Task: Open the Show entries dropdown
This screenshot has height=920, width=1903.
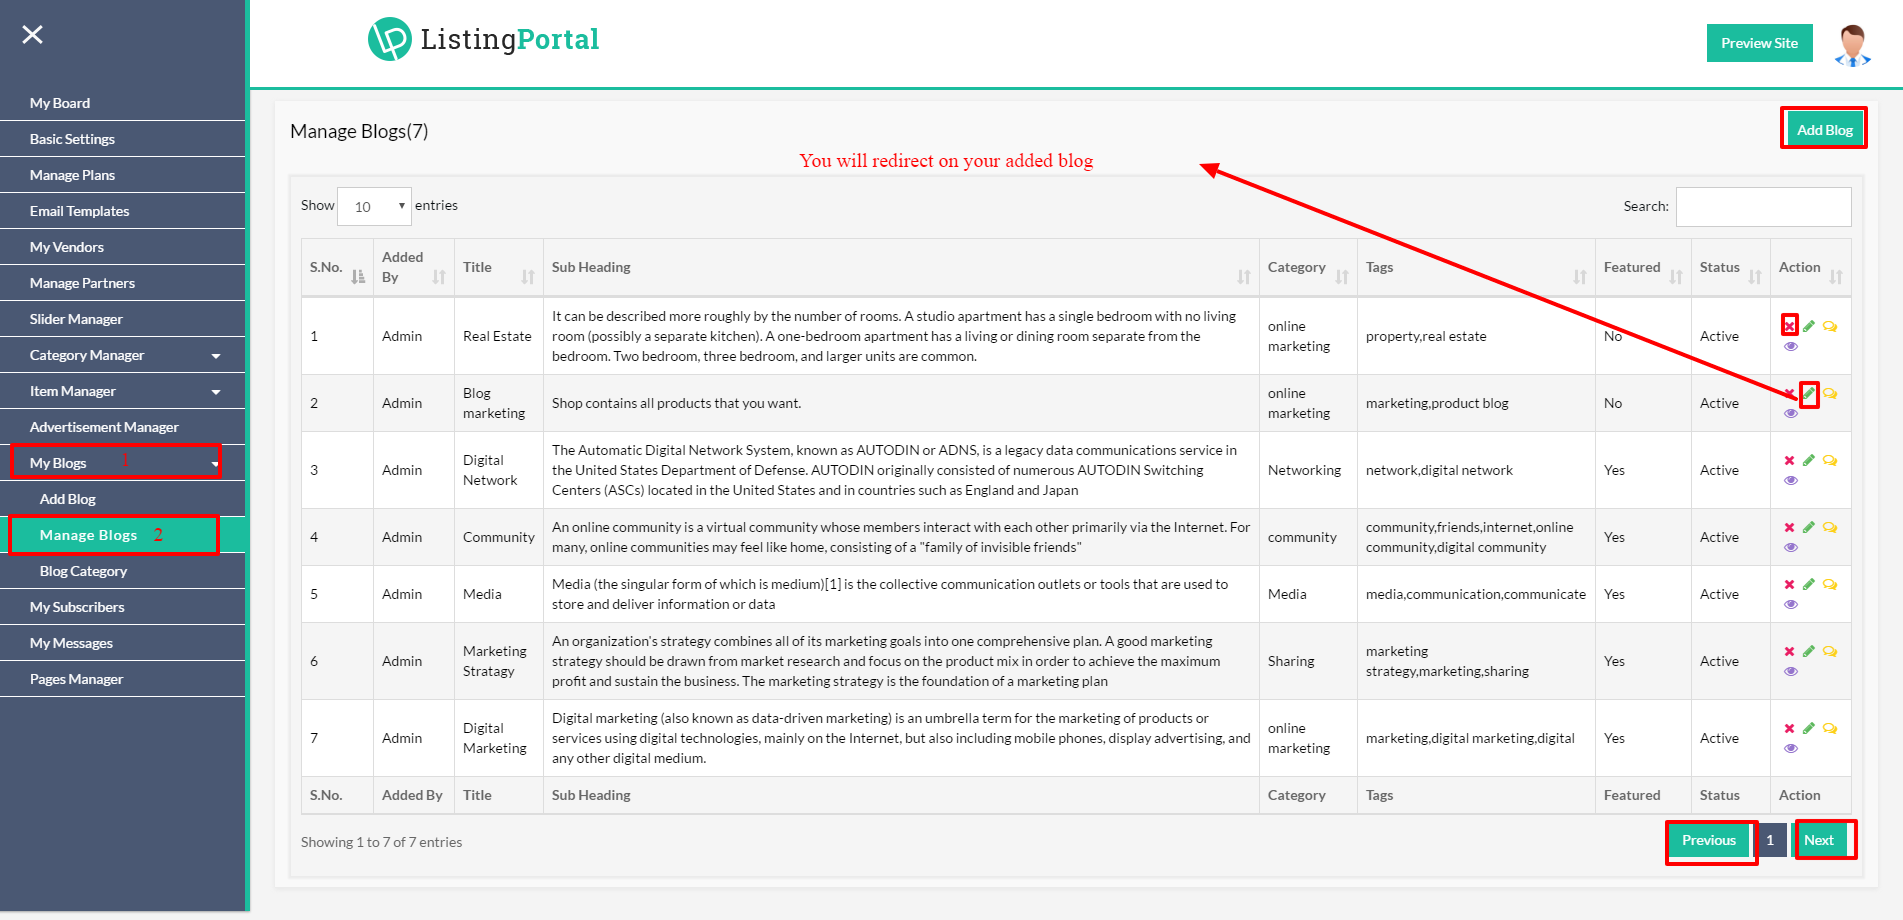Action: coord(374,206)
